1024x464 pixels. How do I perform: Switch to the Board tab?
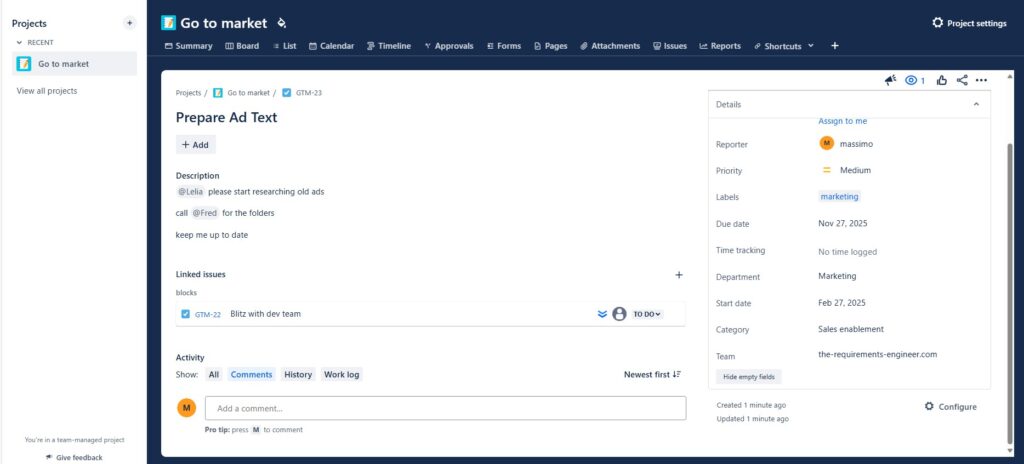(242, 46)
